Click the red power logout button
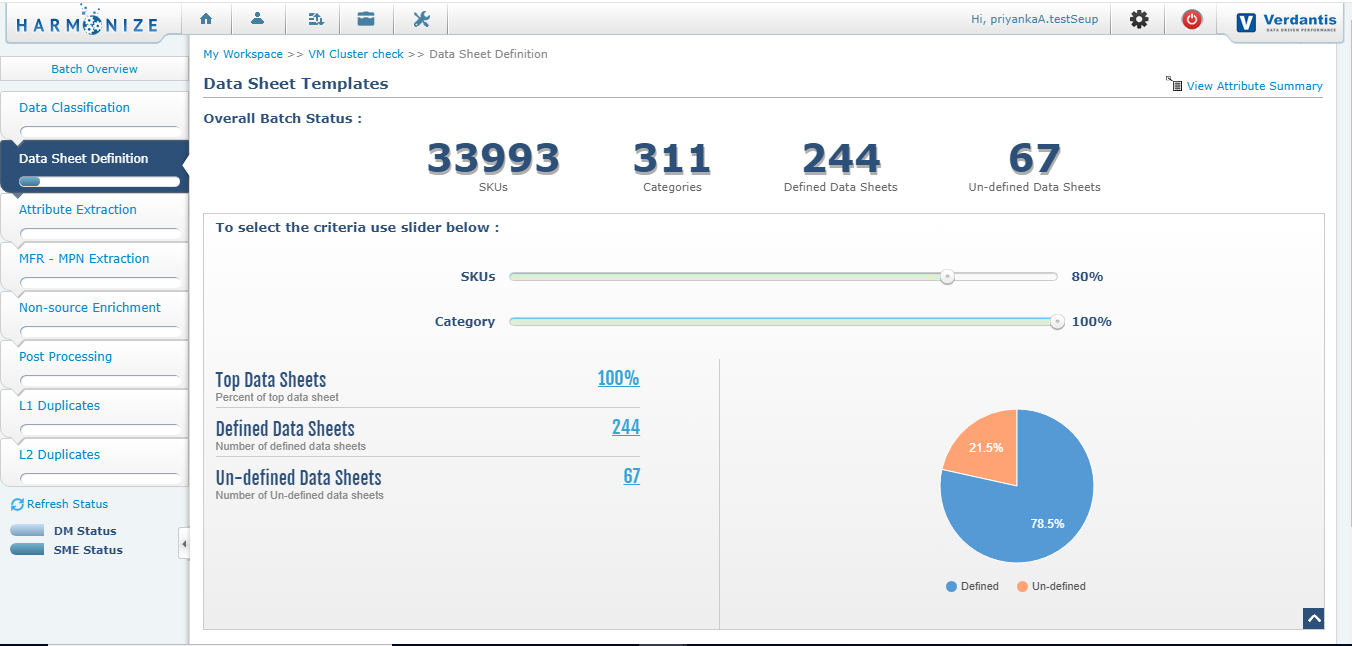This screenshot has width=1352, height=646. 1191,19
